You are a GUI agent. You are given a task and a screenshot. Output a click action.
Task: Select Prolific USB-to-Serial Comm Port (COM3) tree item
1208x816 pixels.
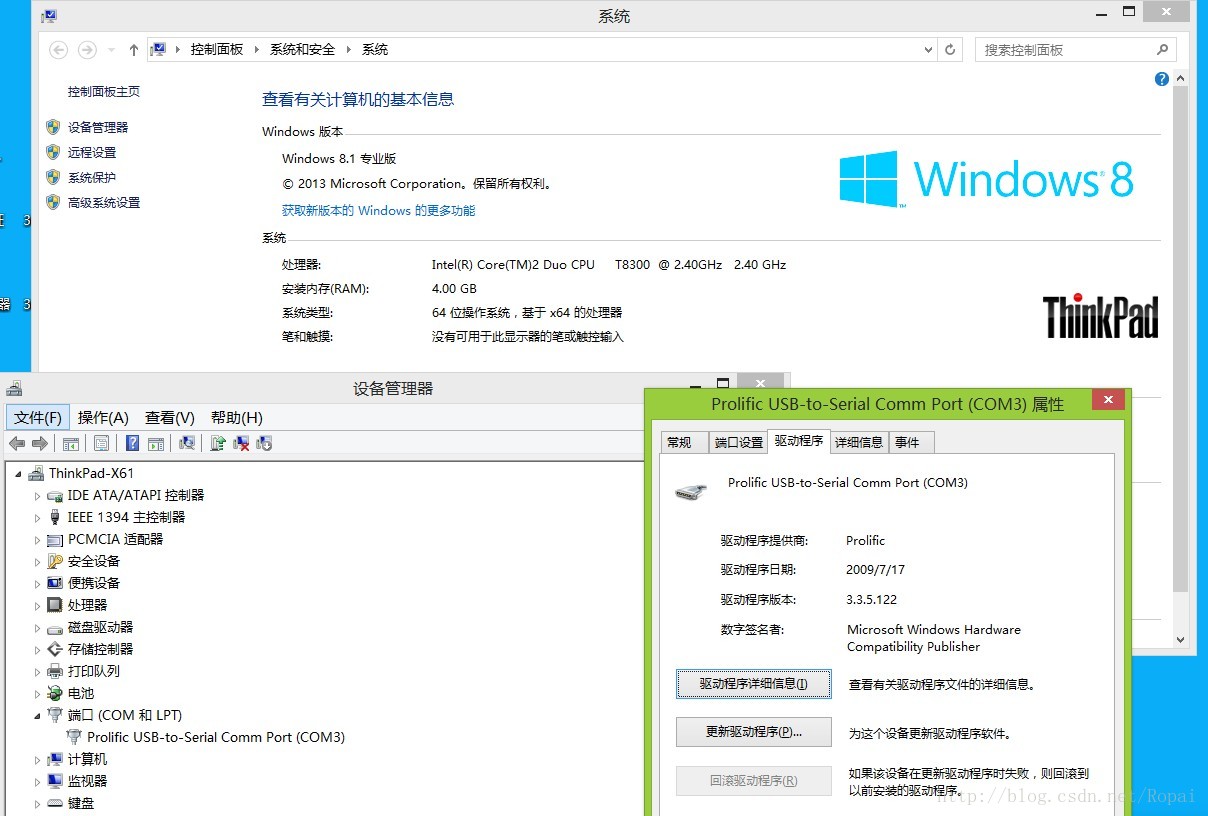216,737
